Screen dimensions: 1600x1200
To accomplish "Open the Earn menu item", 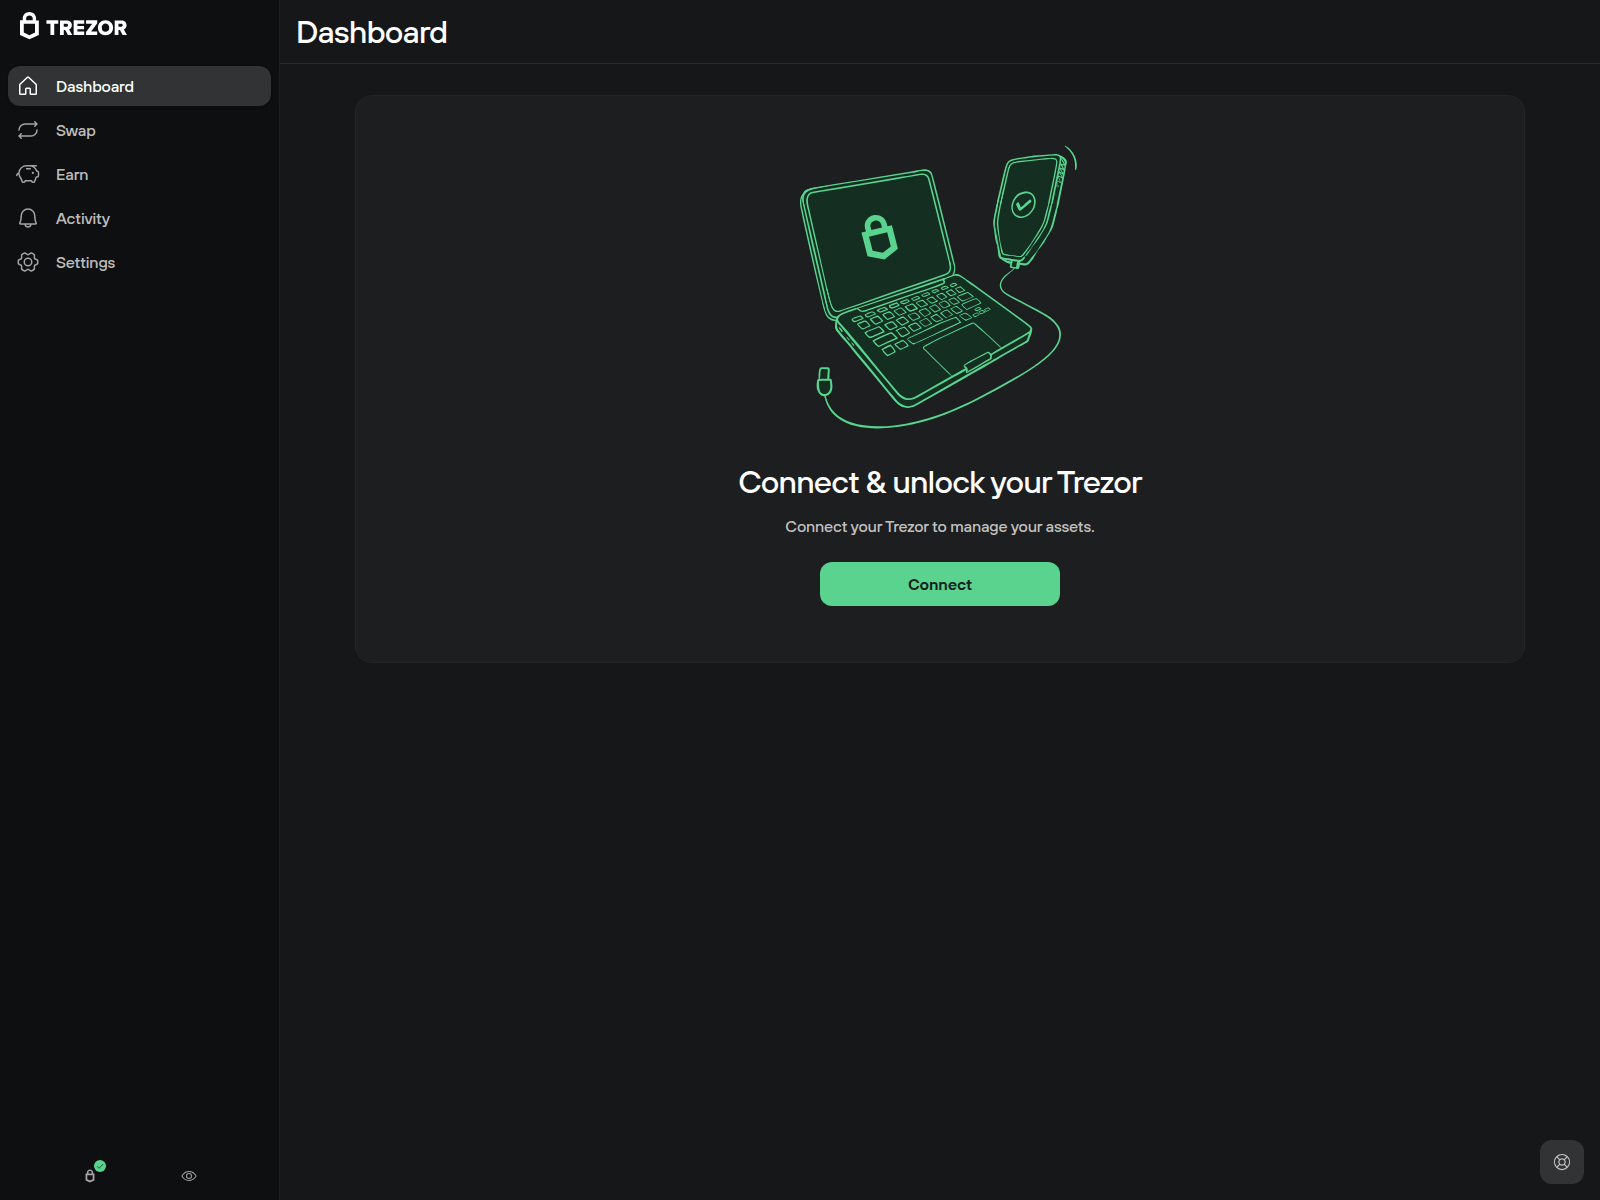I will point(139,174).
